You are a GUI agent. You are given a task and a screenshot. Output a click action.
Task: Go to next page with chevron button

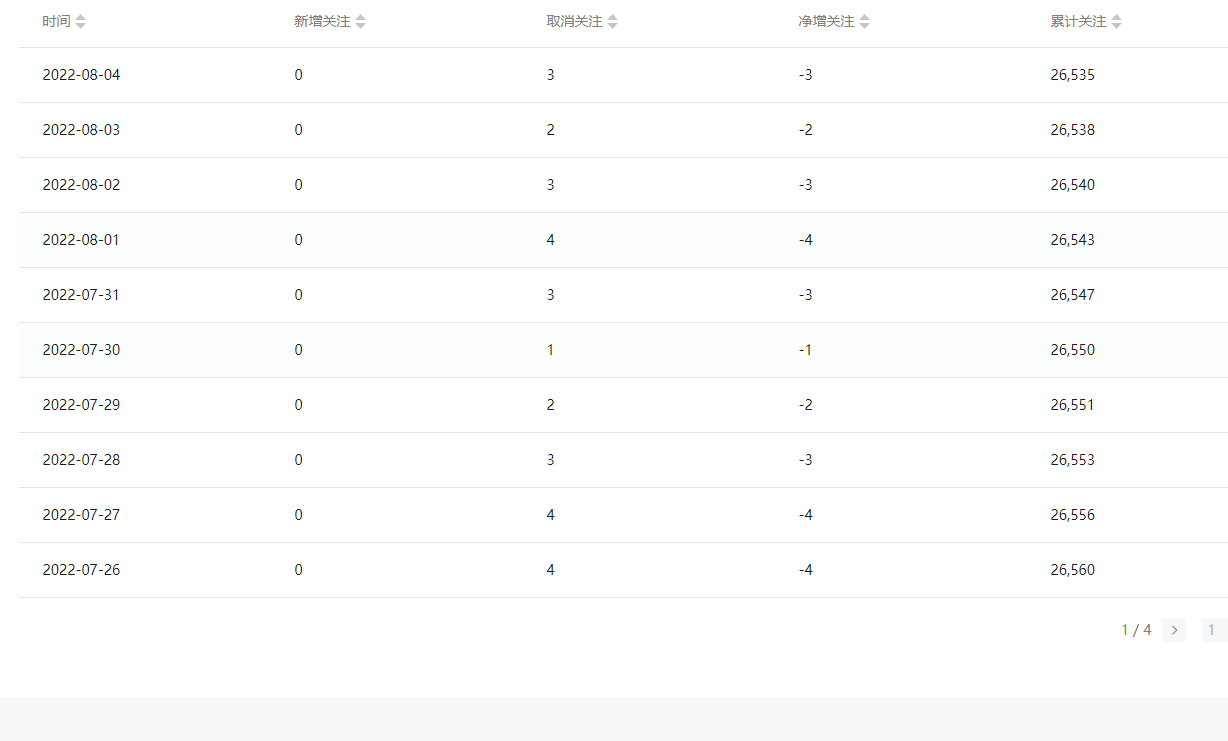pos(1174,630)
